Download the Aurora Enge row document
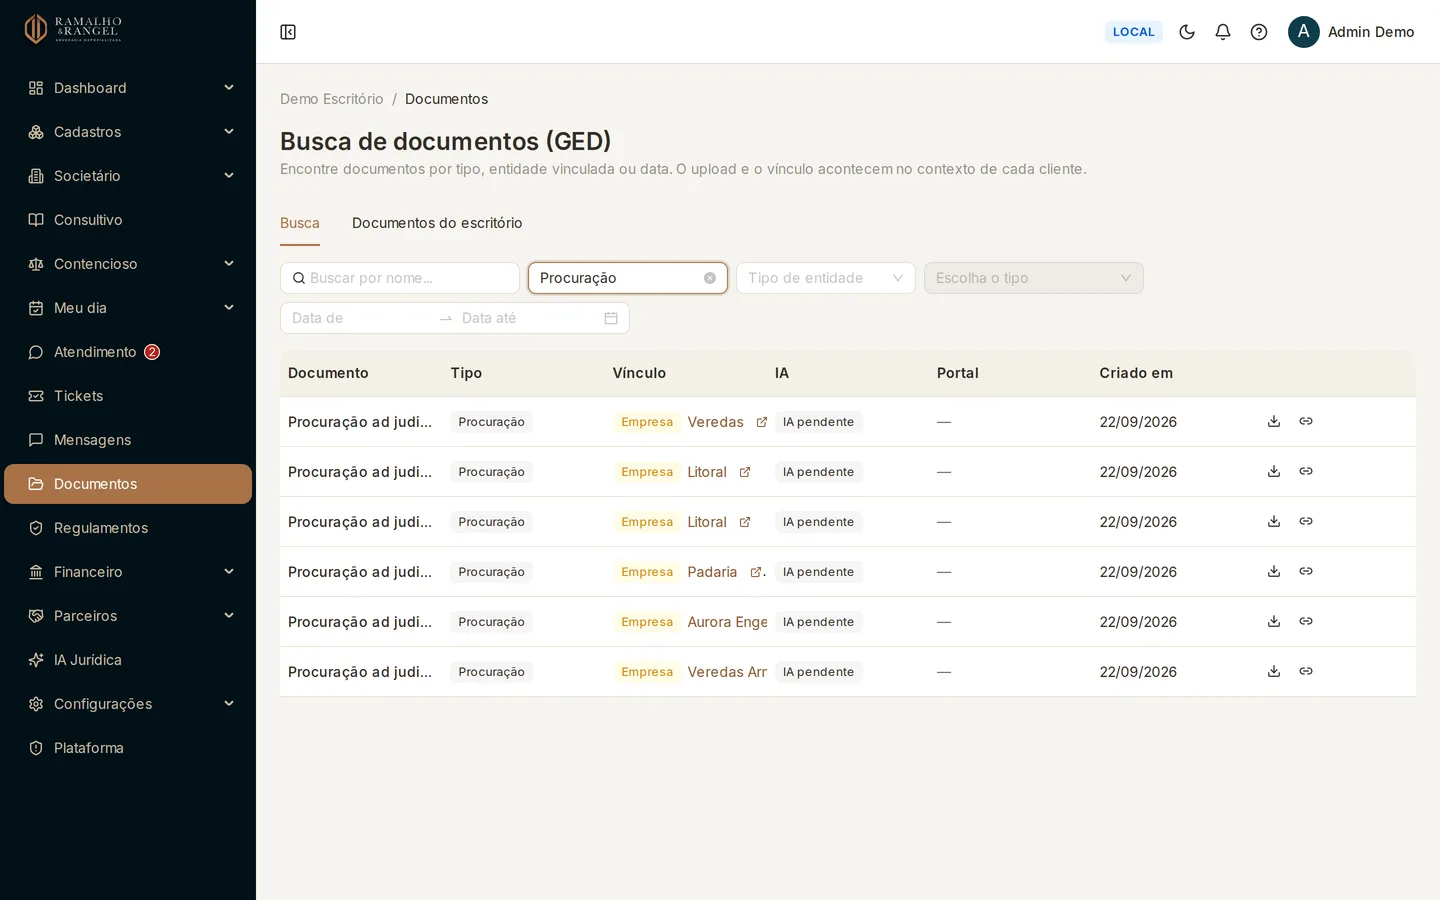The height and width of the screenshot is (900, 1440). tap(1274, 621)
